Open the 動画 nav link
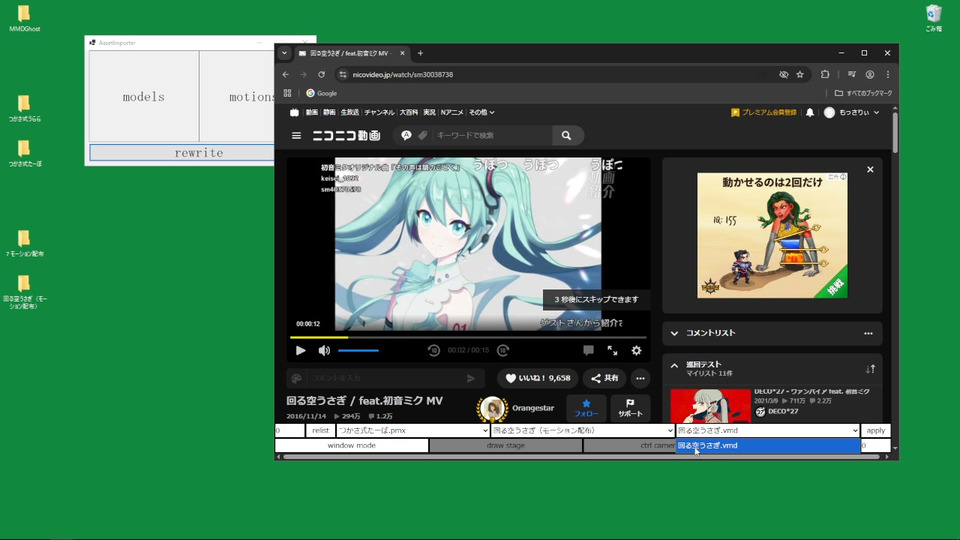This screenshot has width=960, height=540. pos(312,113)
